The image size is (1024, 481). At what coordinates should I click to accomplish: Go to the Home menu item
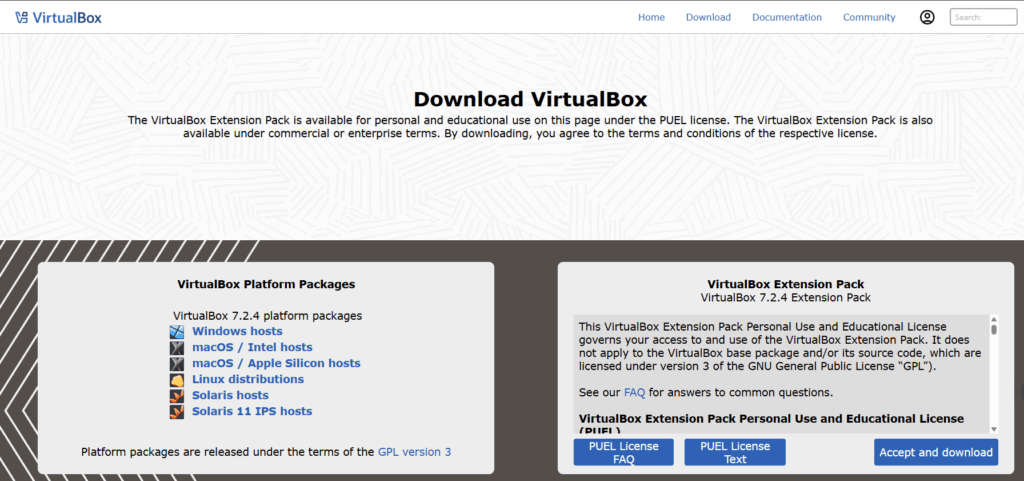(x=651, y=17)
